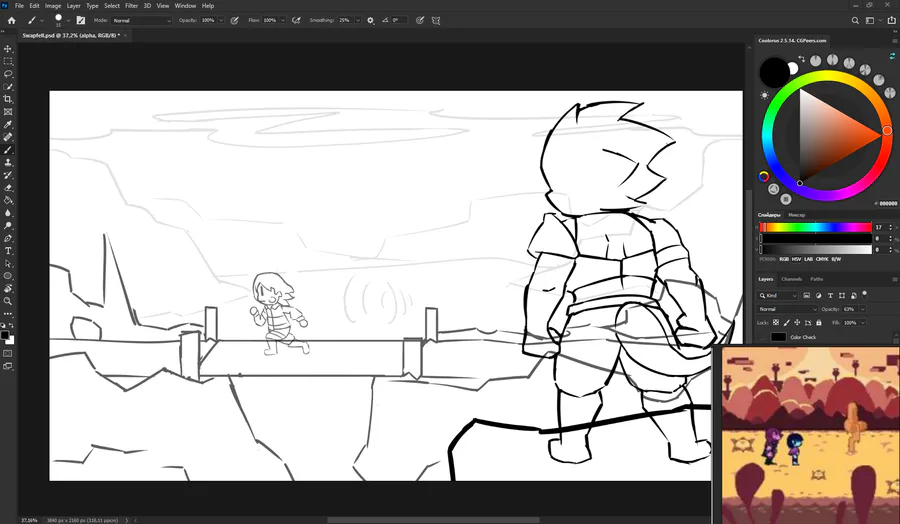Click the Coolorus refresh icon

[892, 56]
